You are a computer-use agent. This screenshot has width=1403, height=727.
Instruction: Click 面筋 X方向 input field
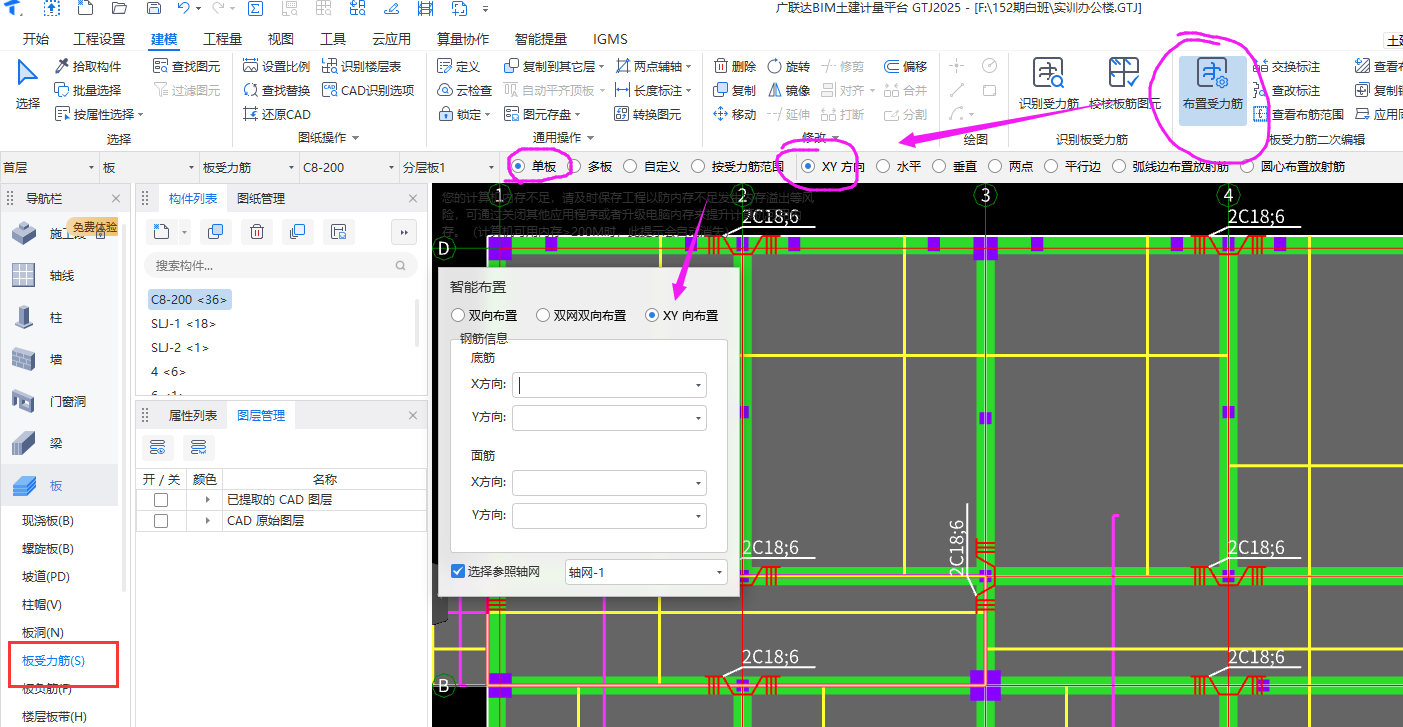coord(609,484)
